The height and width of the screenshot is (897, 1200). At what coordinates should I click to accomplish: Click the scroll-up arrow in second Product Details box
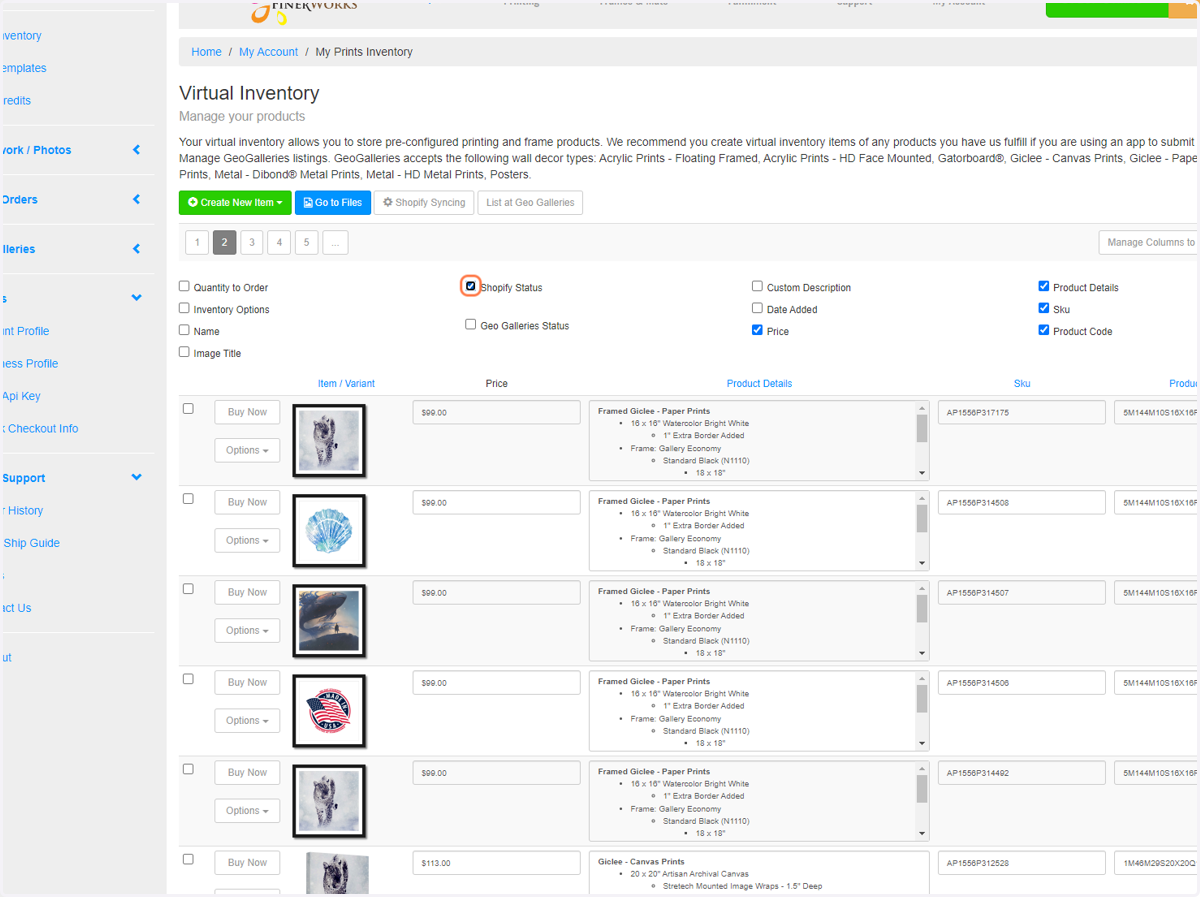[x=922, y=497]
